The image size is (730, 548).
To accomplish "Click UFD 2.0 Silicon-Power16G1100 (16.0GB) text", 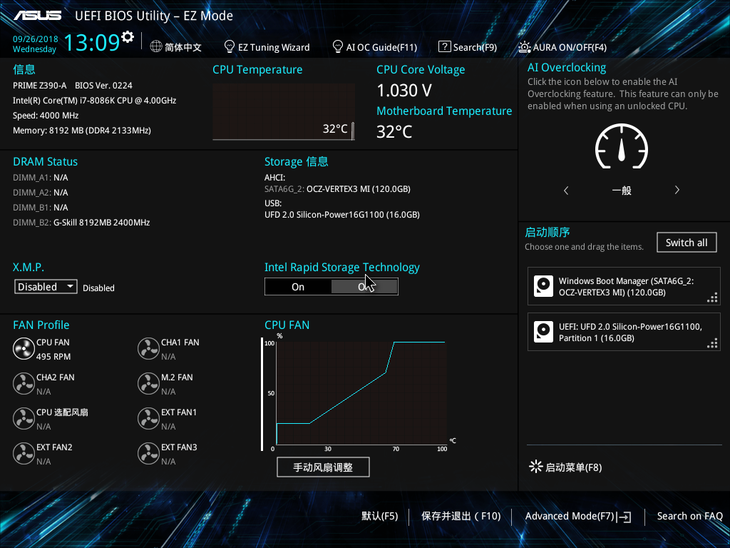I will [x=342, y=215].
